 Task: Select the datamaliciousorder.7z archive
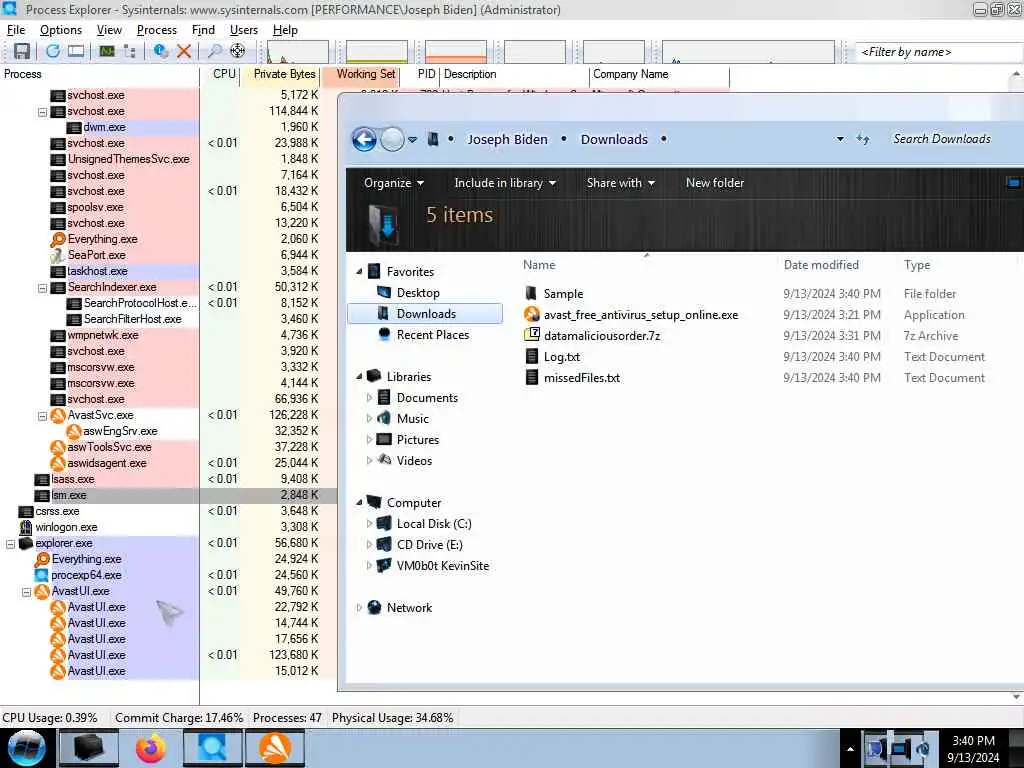tap(601, 336)
